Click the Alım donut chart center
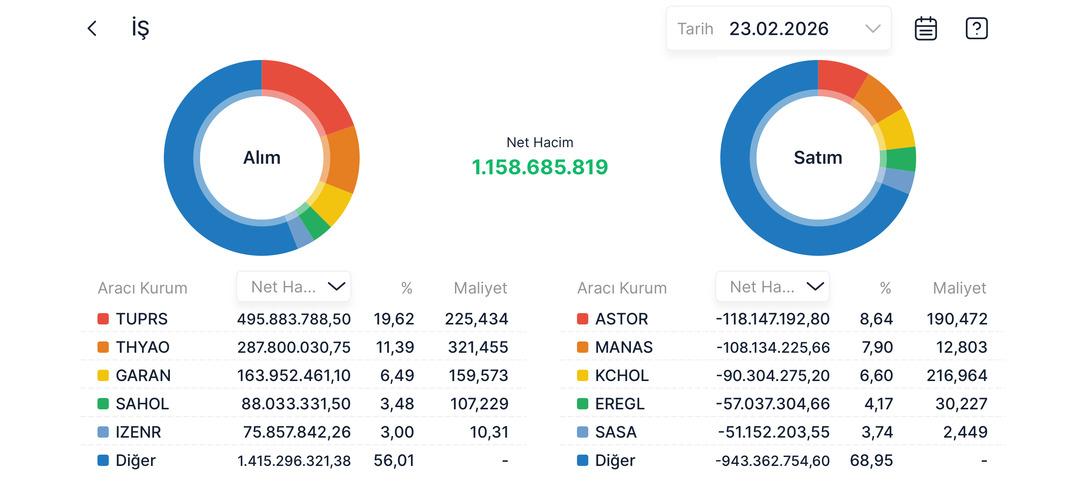Image resolution: width=1080 pixels, height=498 pixels. click(x=261, y=158)
